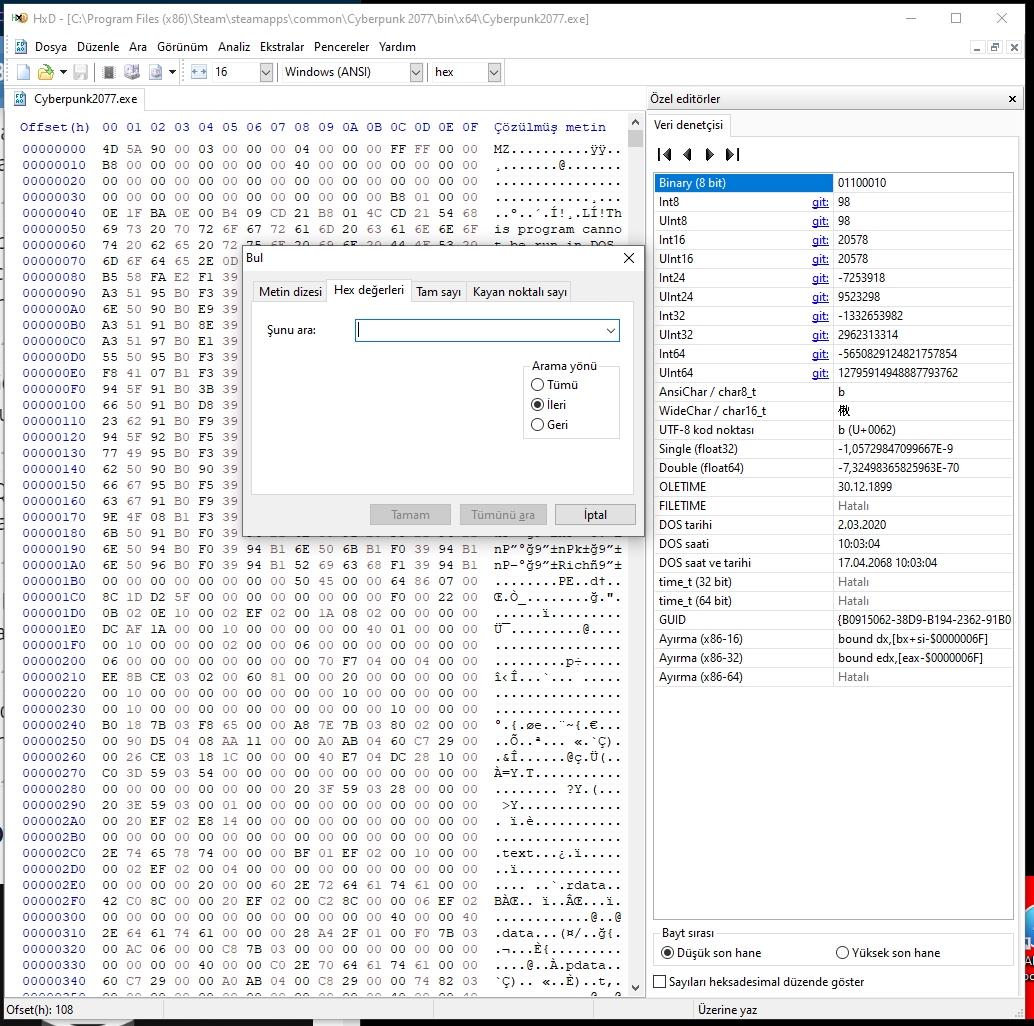Click the Üzerine yaz status bar entry
This screenshot has height=1026, width=1034.
[727, 1010]
